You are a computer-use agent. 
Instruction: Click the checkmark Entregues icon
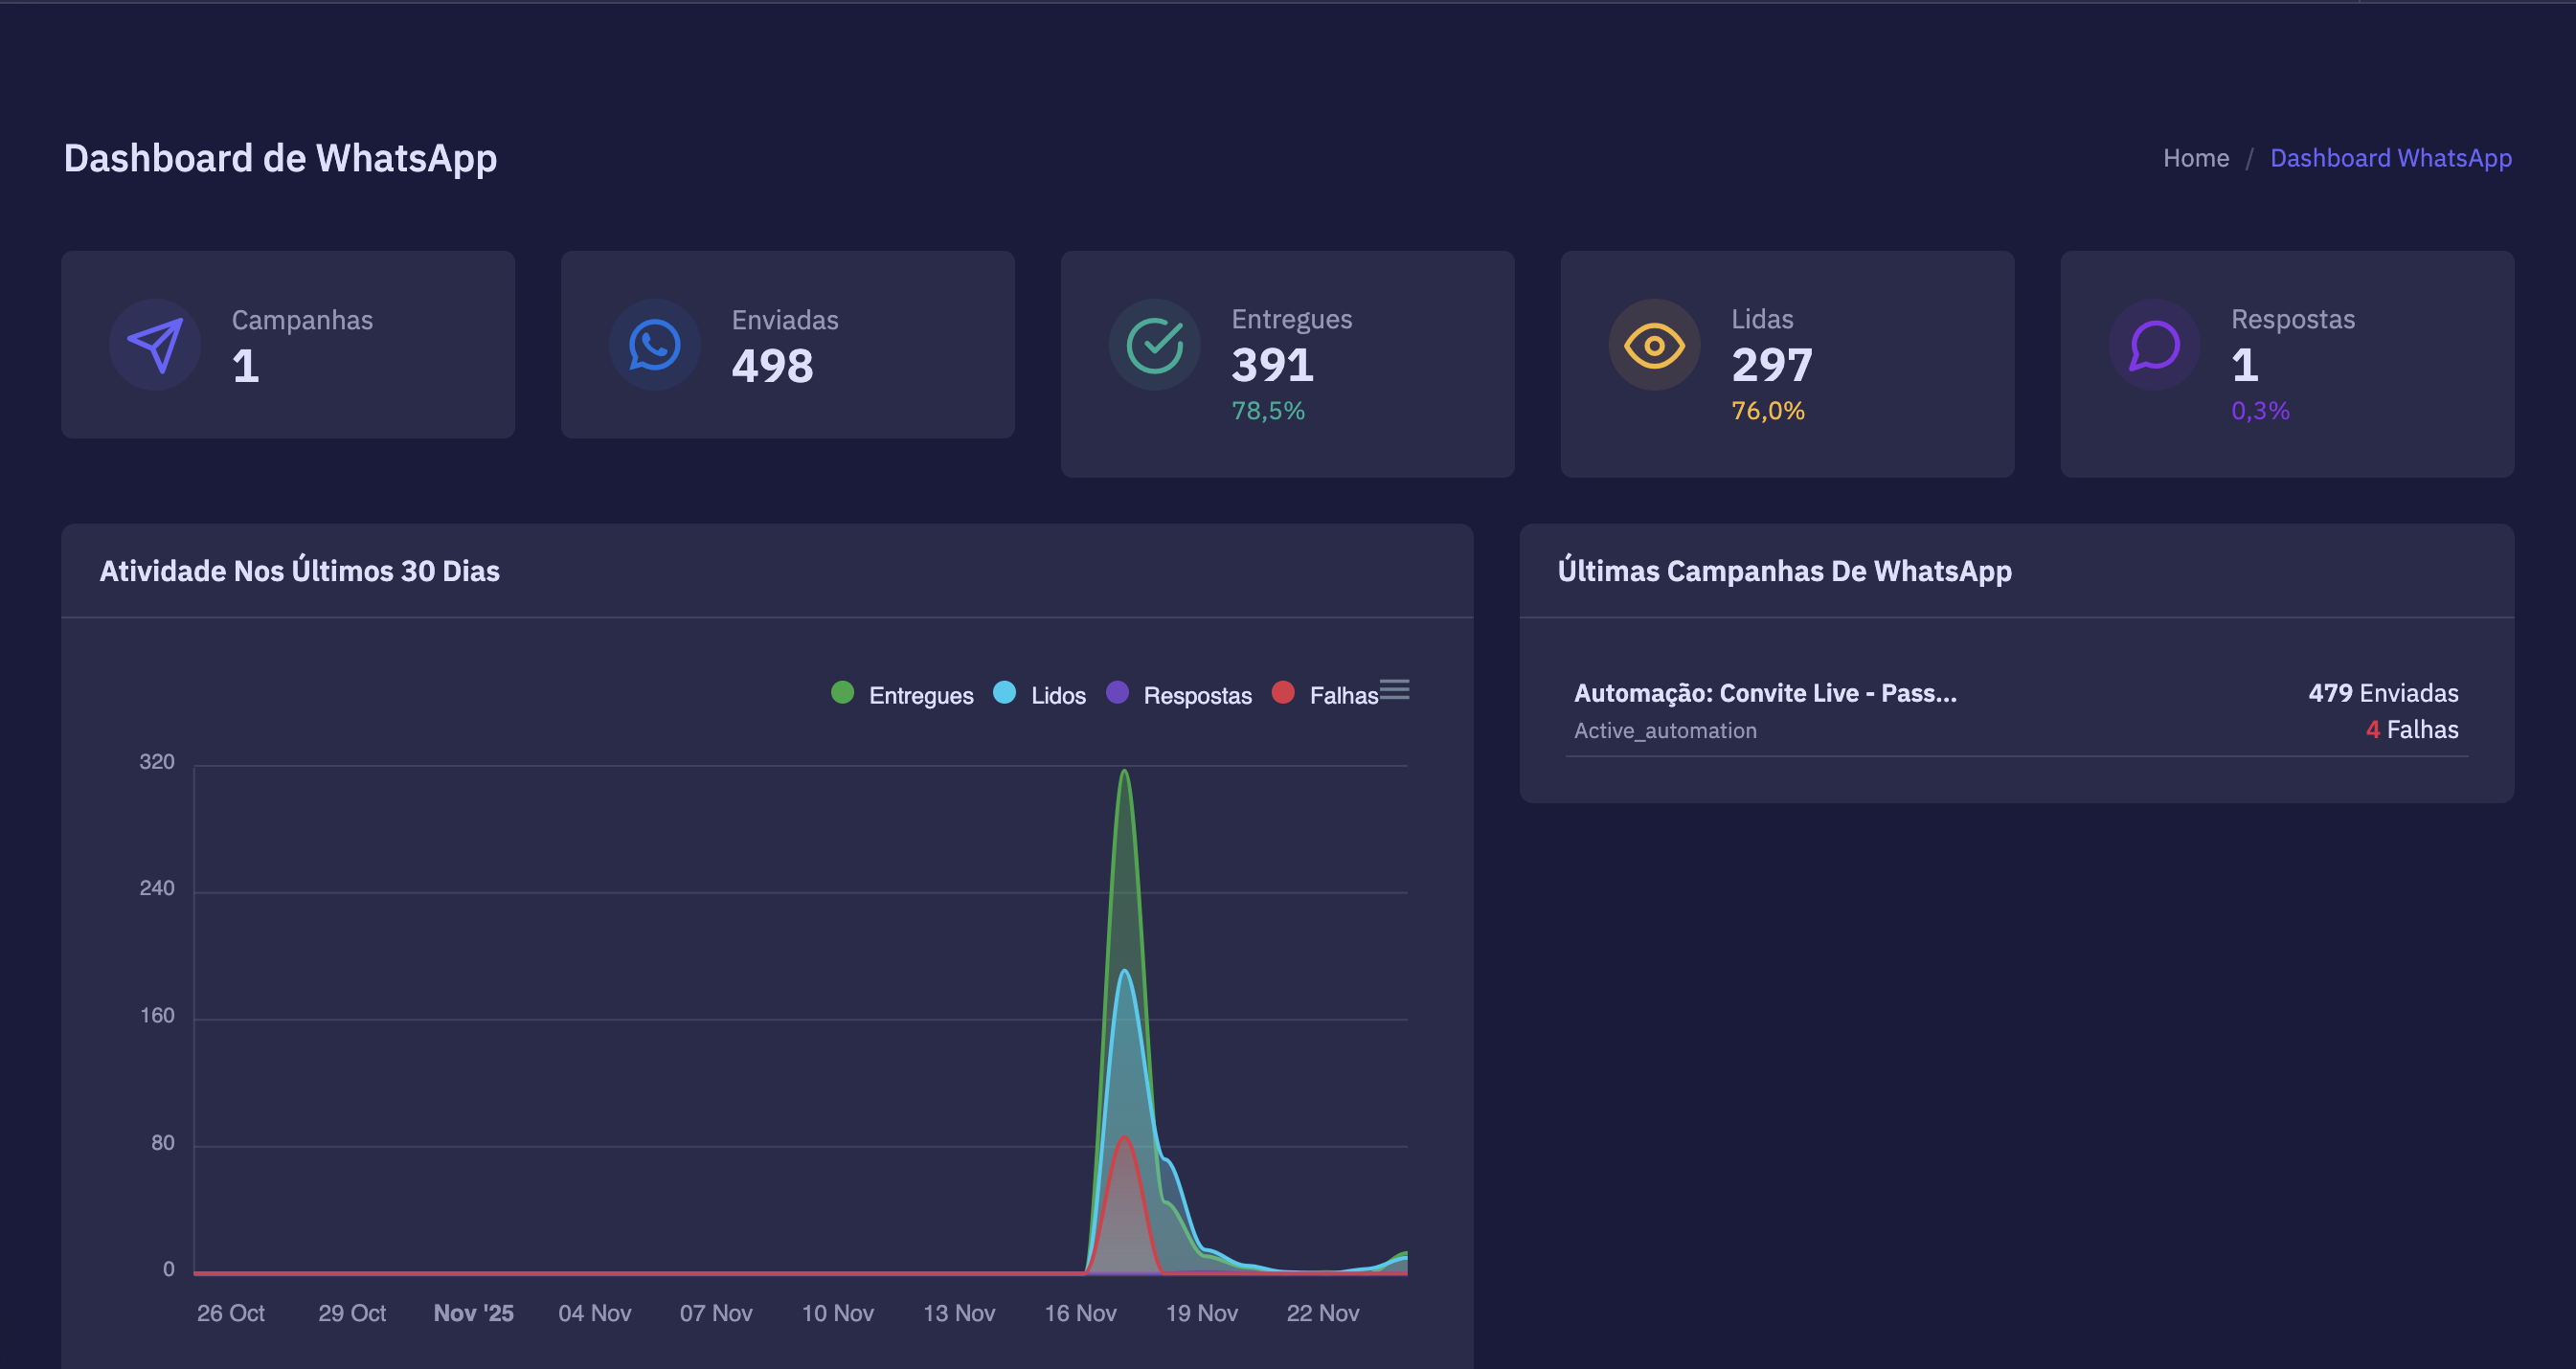(1154, 345)
